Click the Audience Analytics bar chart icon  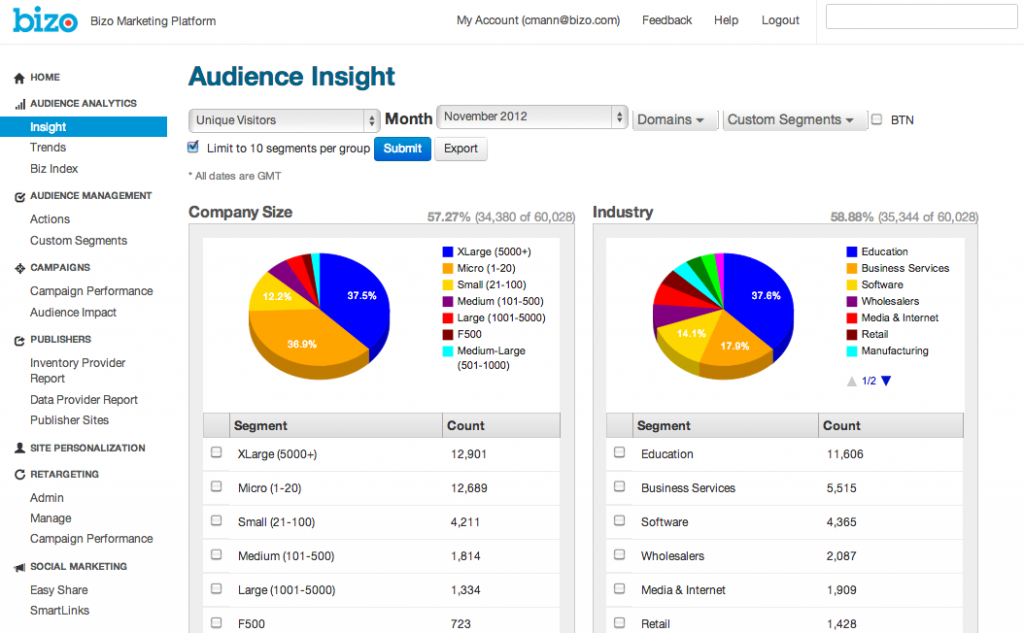20,104
